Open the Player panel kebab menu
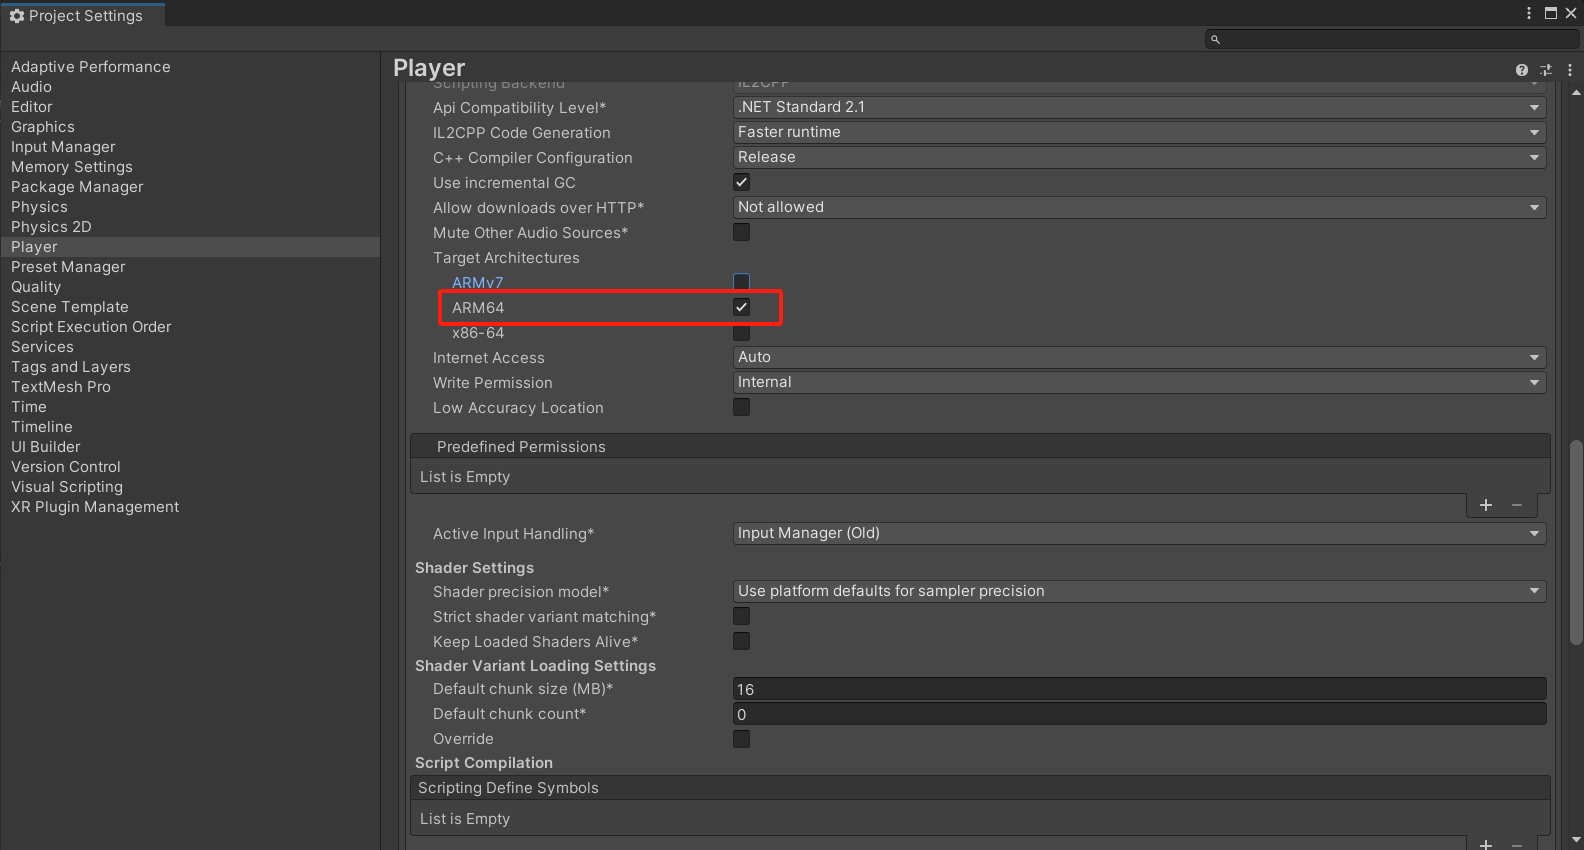 coord(1570,70)
